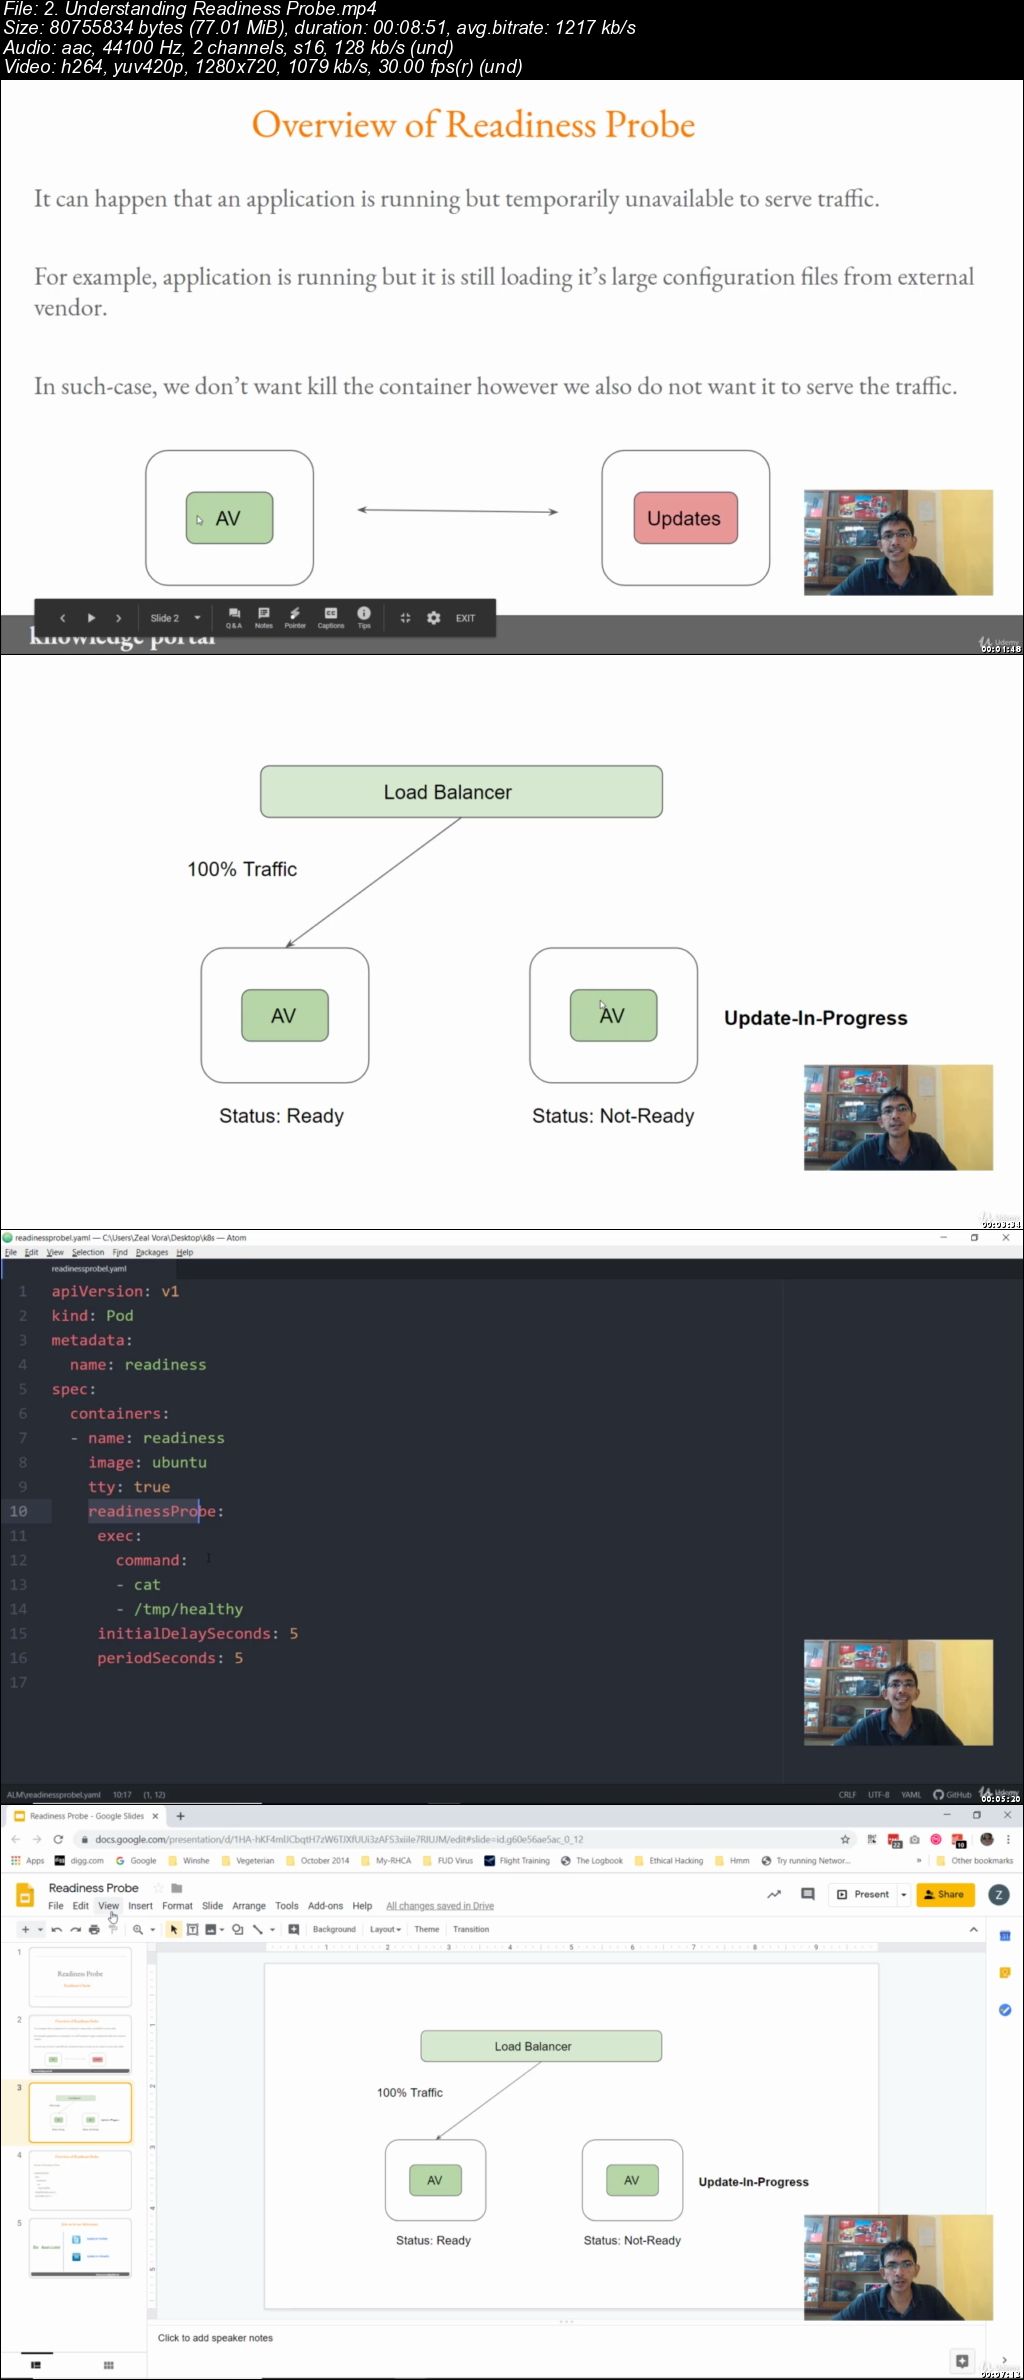
Task: Open comment history icon
Action: tap(808, 1894)
